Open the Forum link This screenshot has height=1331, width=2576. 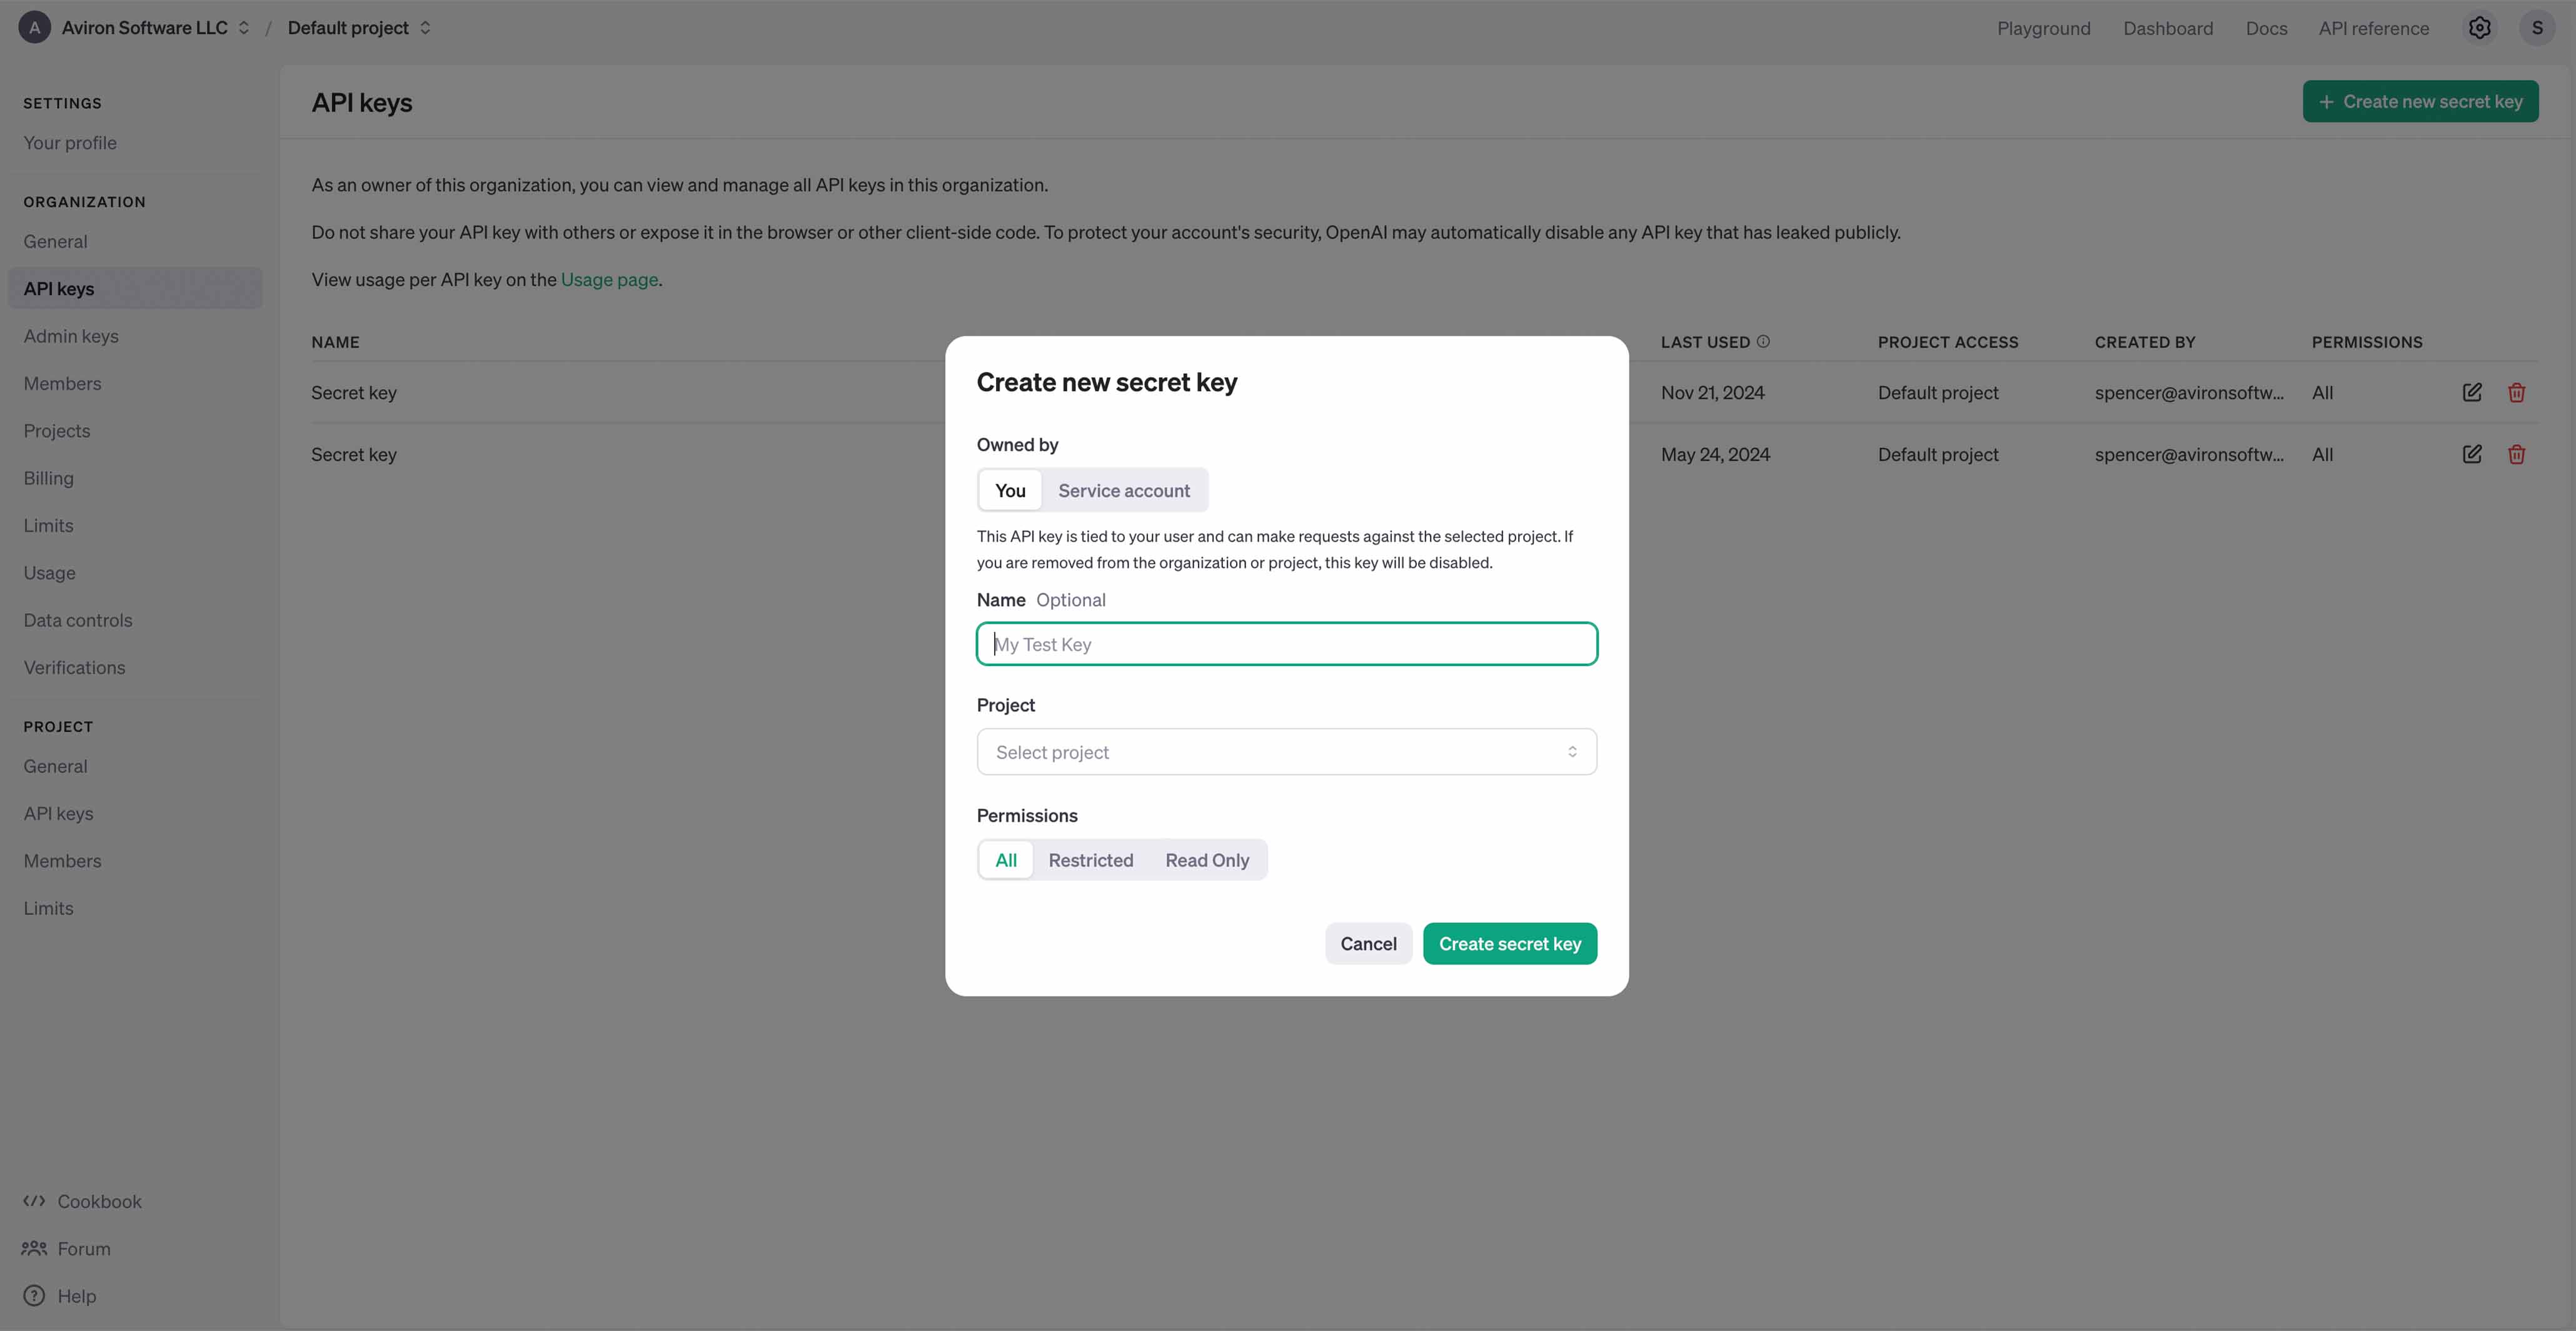(84, 1248)
